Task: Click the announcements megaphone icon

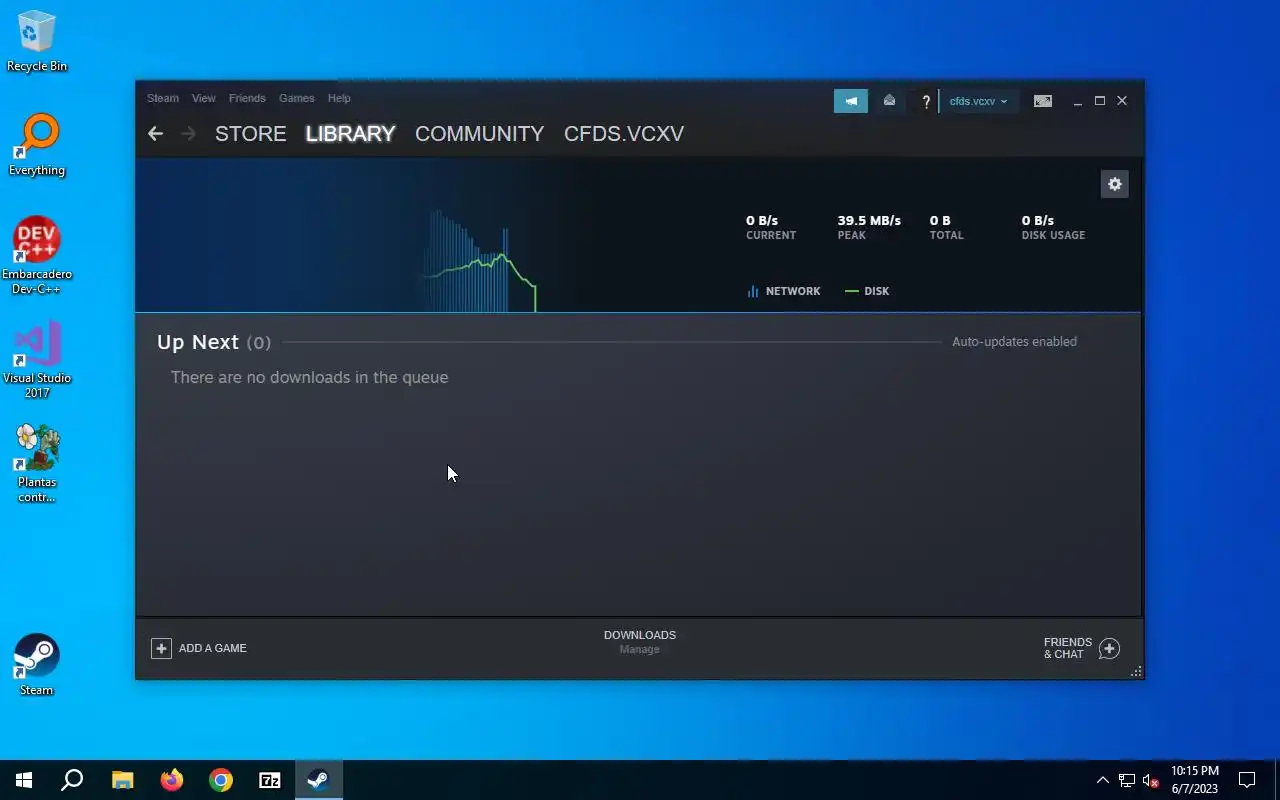Action: 851,101
